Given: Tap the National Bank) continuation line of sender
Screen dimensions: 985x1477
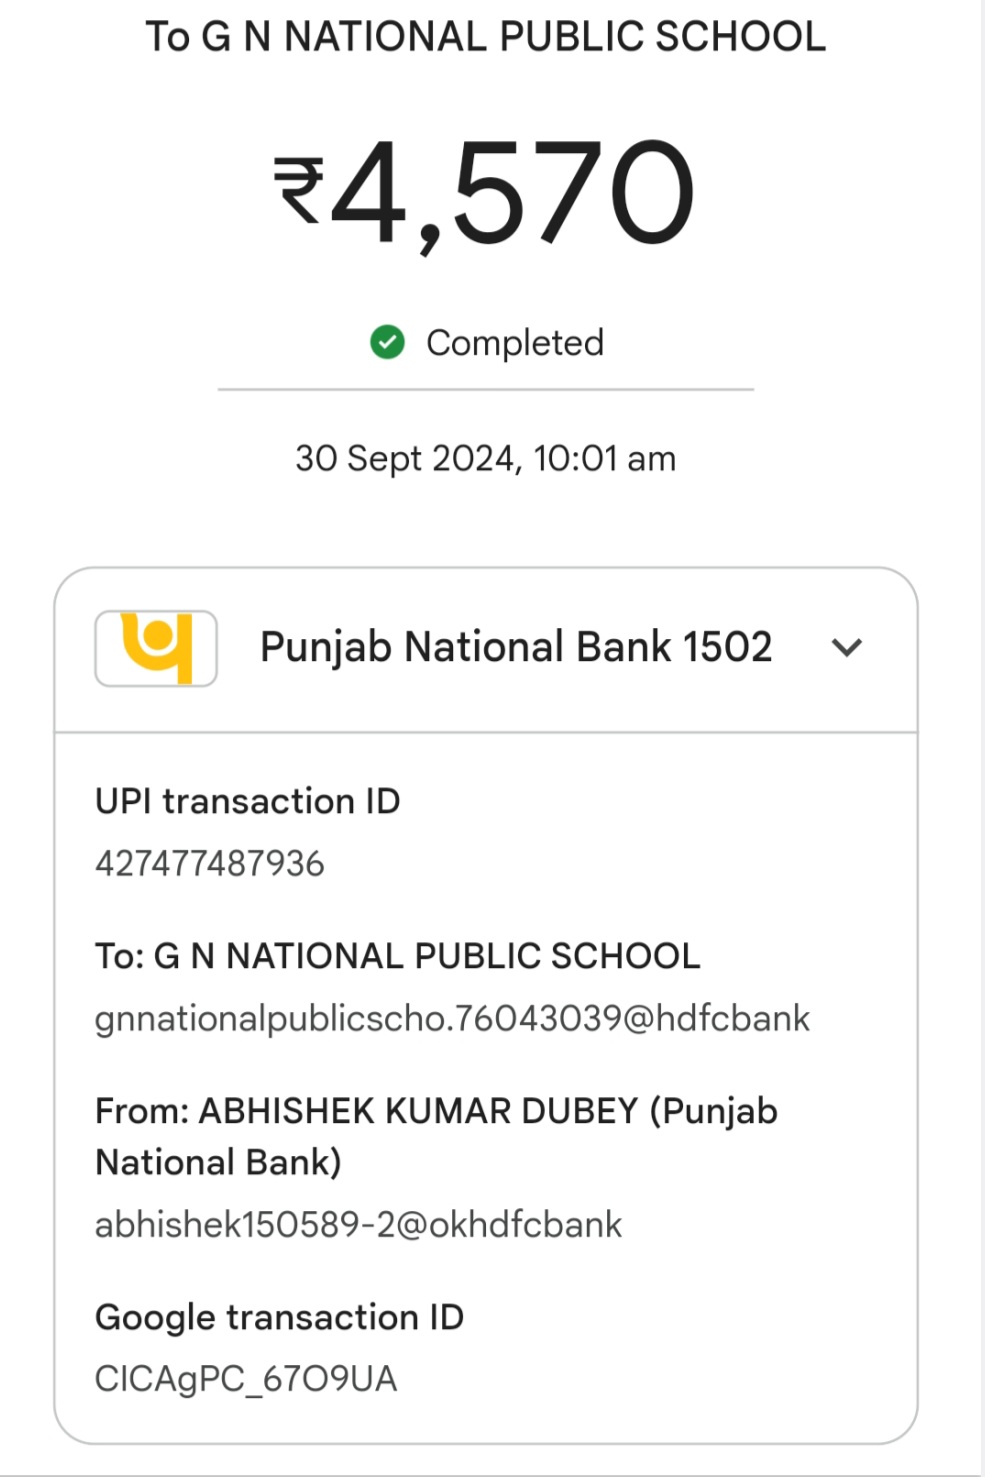Looking at the screenshot, I should [218, 1162].
